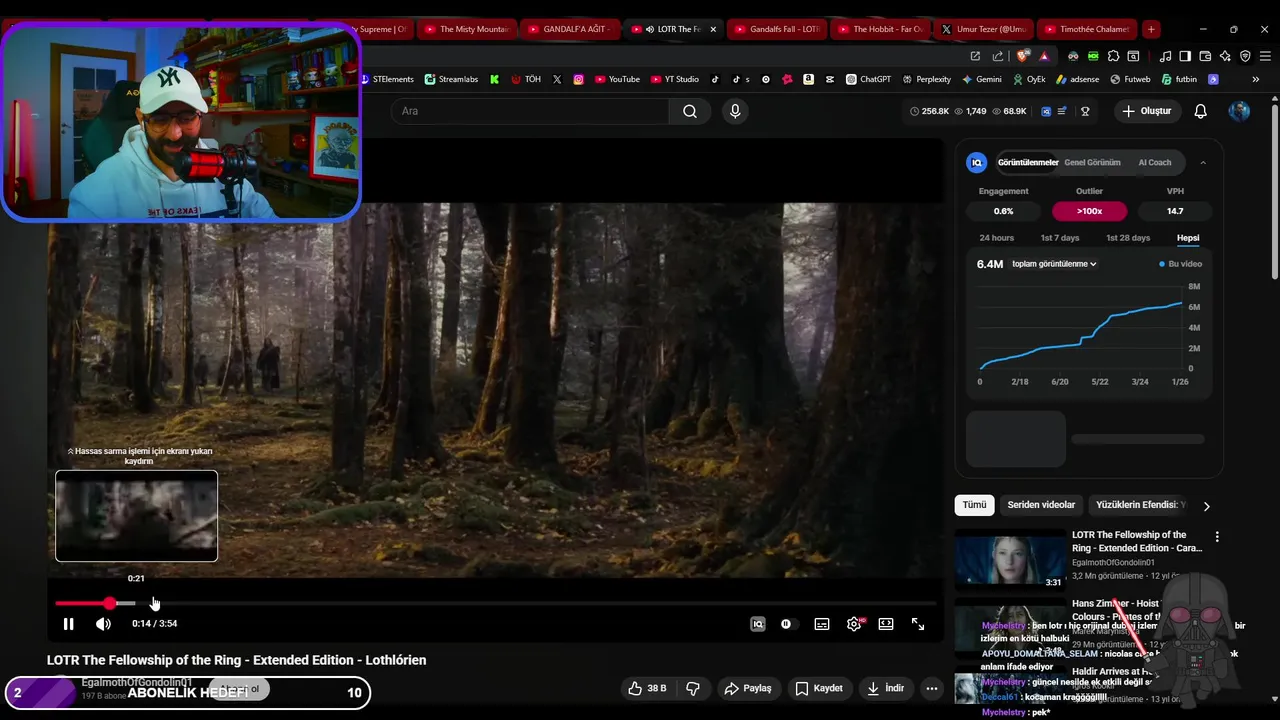Open the X bookmark icon in bookmarks bar
Screen dimensions: 1280x720
(x=557, y=79)
